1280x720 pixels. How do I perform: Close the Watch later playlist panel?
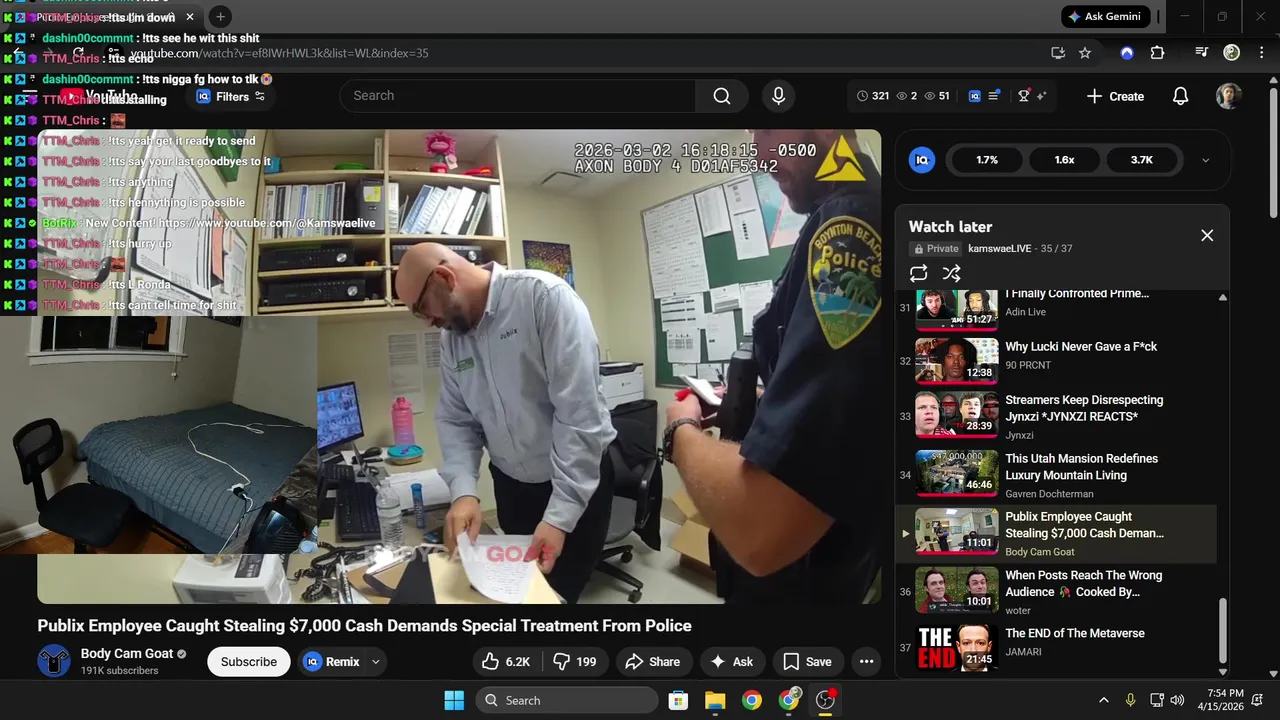[x=1207, y=235]
